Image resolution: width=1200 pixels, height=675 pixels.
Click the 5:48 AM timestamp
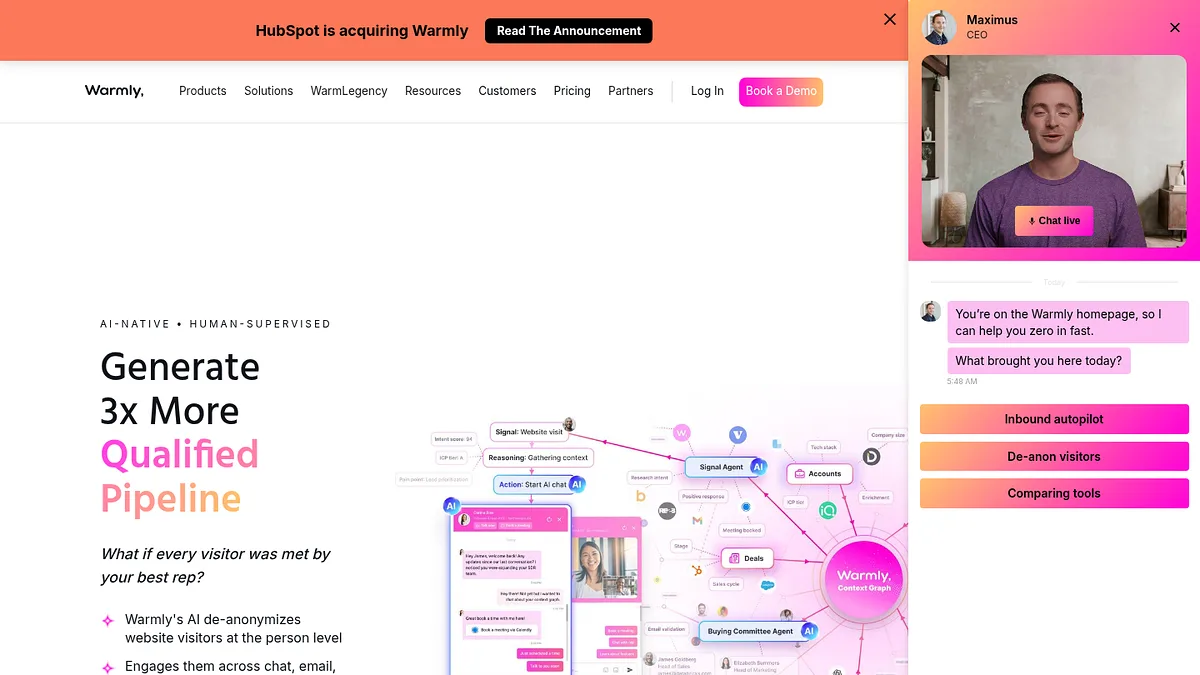tap(963, 381)
